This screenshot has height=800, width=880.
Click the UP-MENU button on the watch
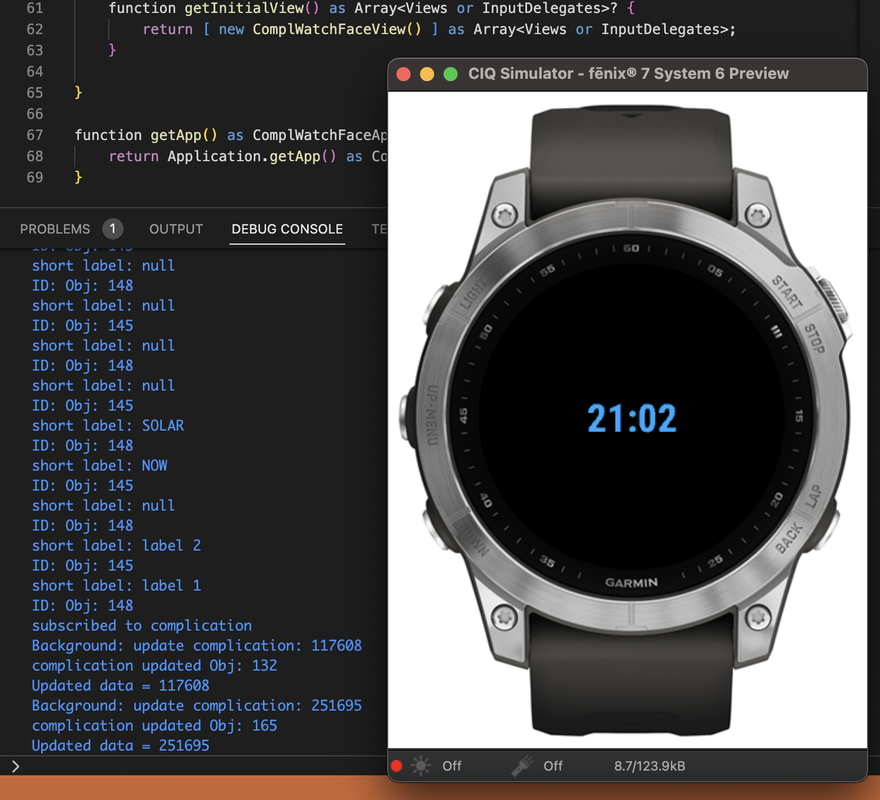[x=409, y=417]
